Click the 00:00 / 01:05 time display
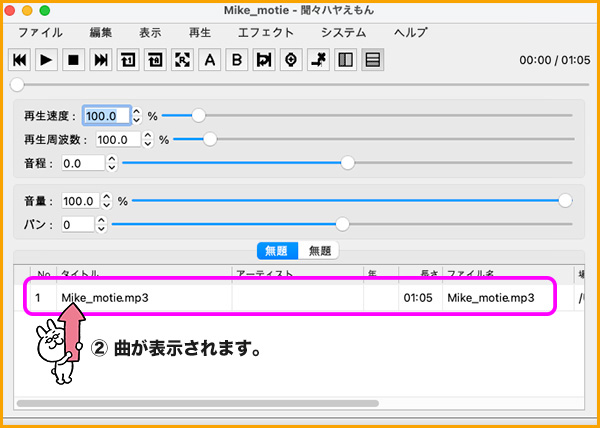The height and width of the screenshot is (428, 600). (x=554, y=60)
